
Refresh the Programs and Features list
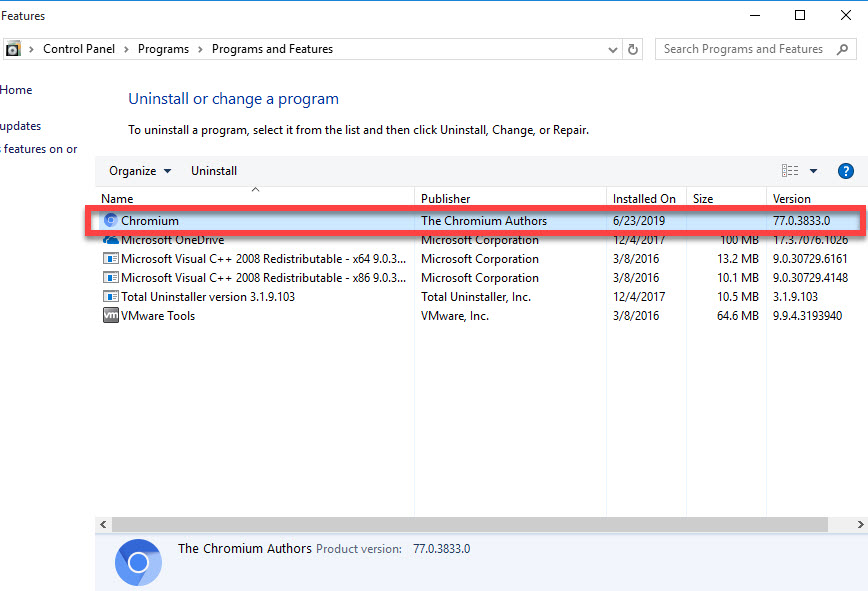click(633, 49)
